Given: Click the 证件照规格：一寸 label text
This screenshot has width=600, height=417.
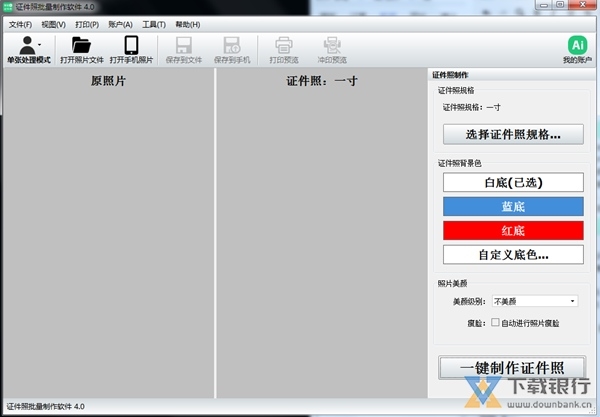Looking at the screenshot, I should click(471, 108).
